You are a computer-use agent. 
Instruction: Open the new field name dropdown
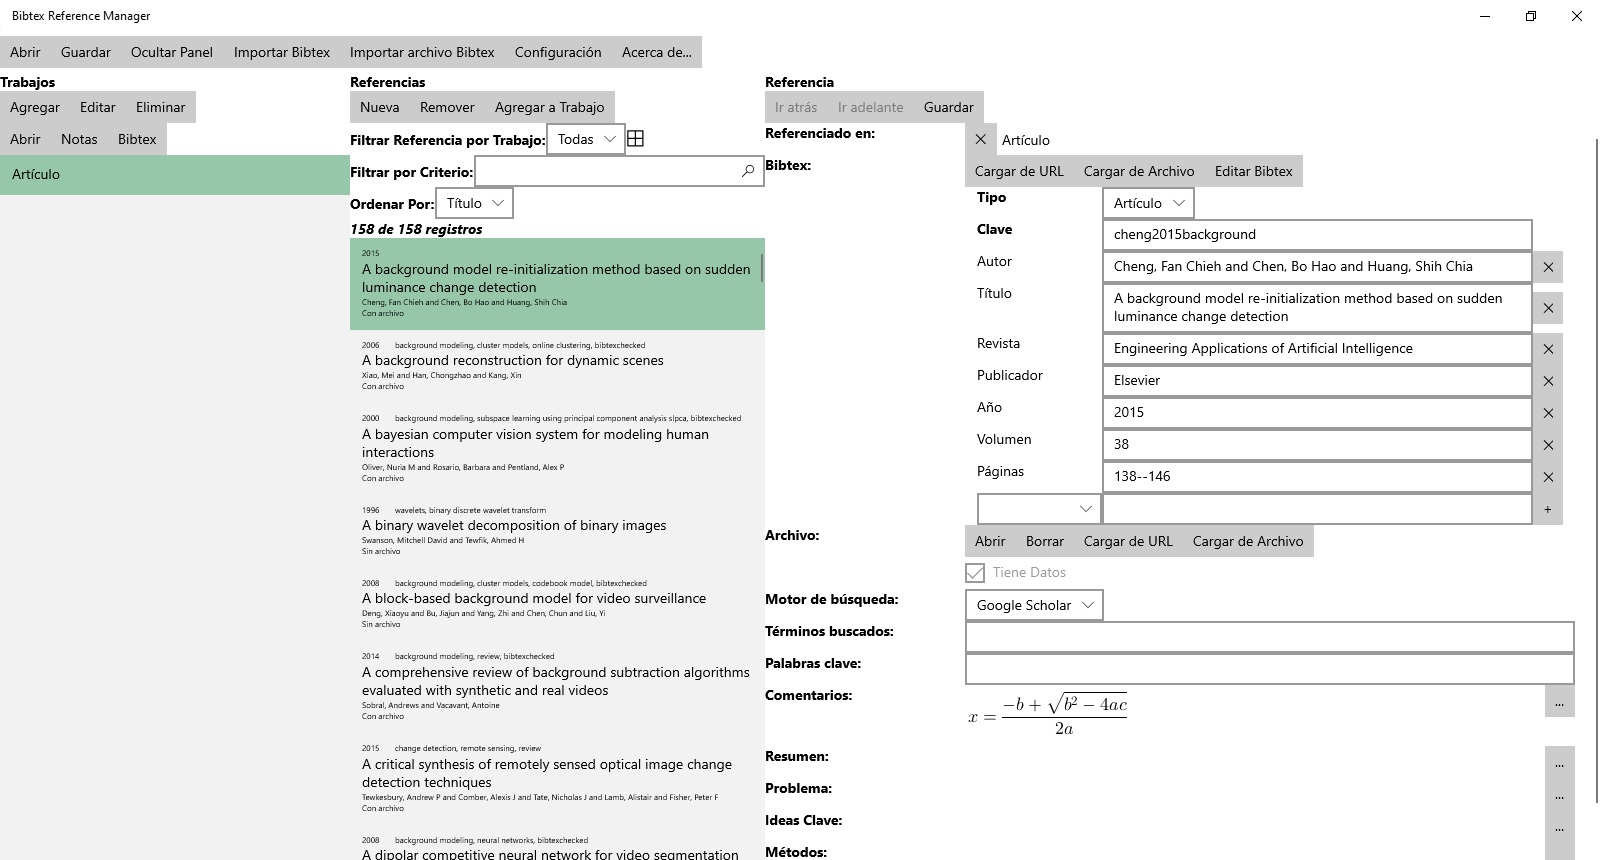tap(1038, 509)
